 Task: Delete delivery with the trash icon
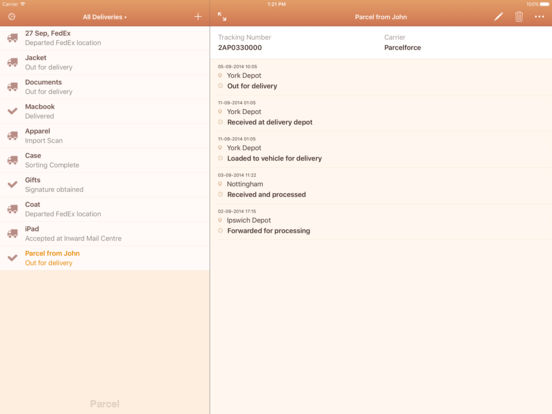click(x=519, y=17)
